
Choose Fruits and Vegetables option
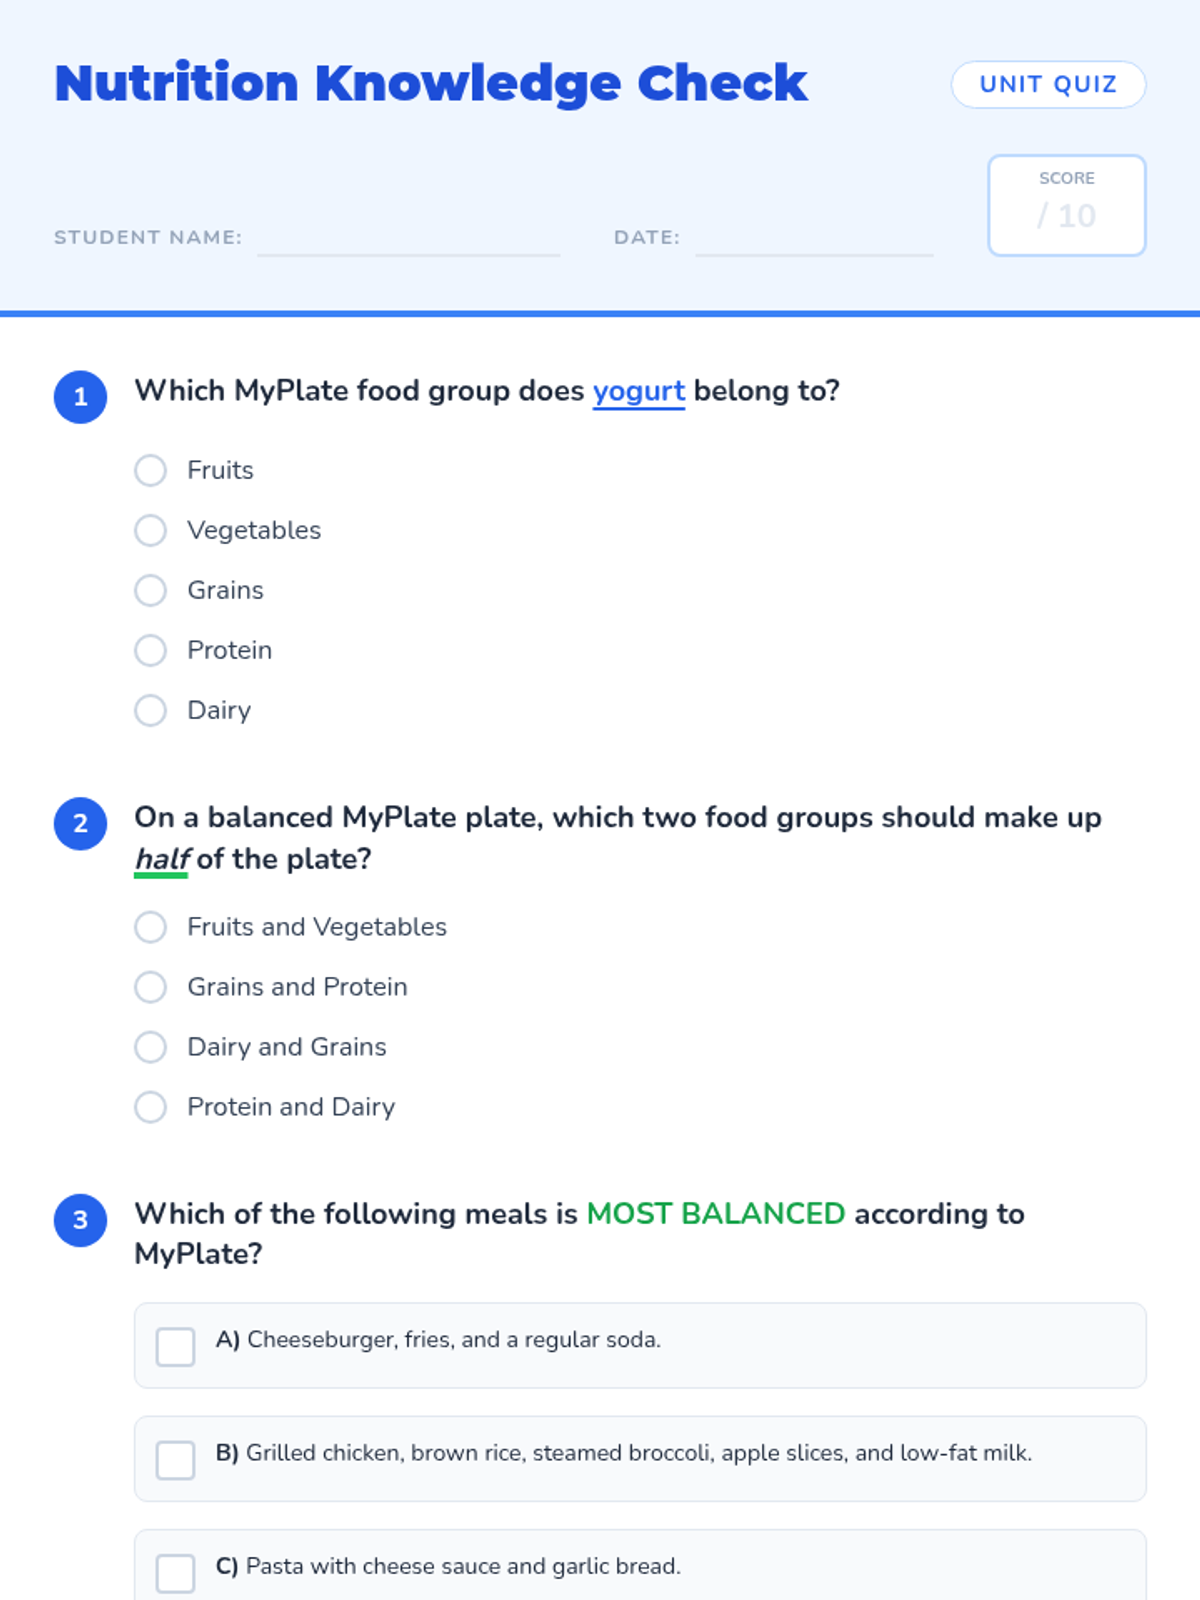pos(151,927)
